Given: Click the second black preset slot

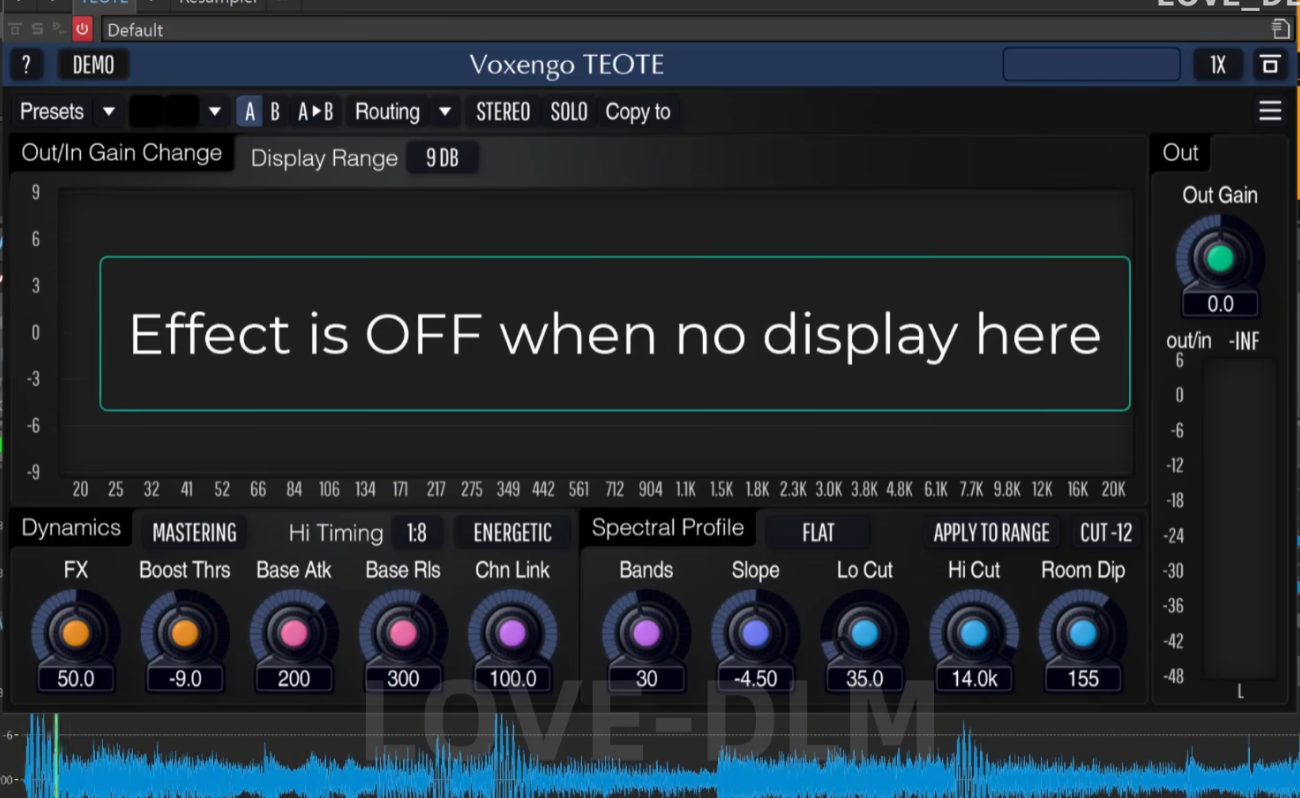Looking at the screenshot, I should (182, 112).
